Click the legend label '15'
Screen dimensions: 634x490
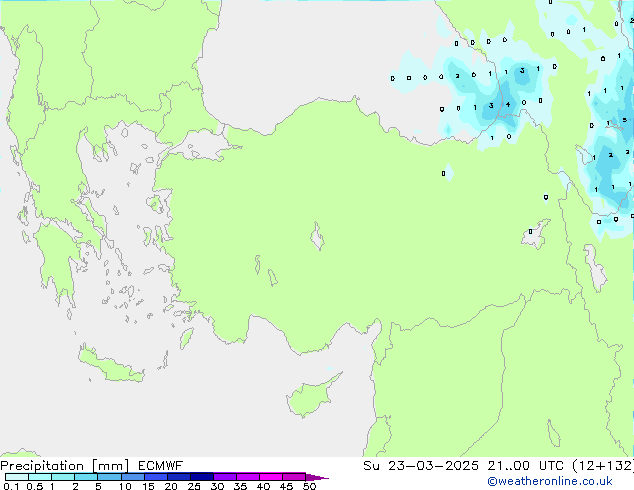point(148,486)
